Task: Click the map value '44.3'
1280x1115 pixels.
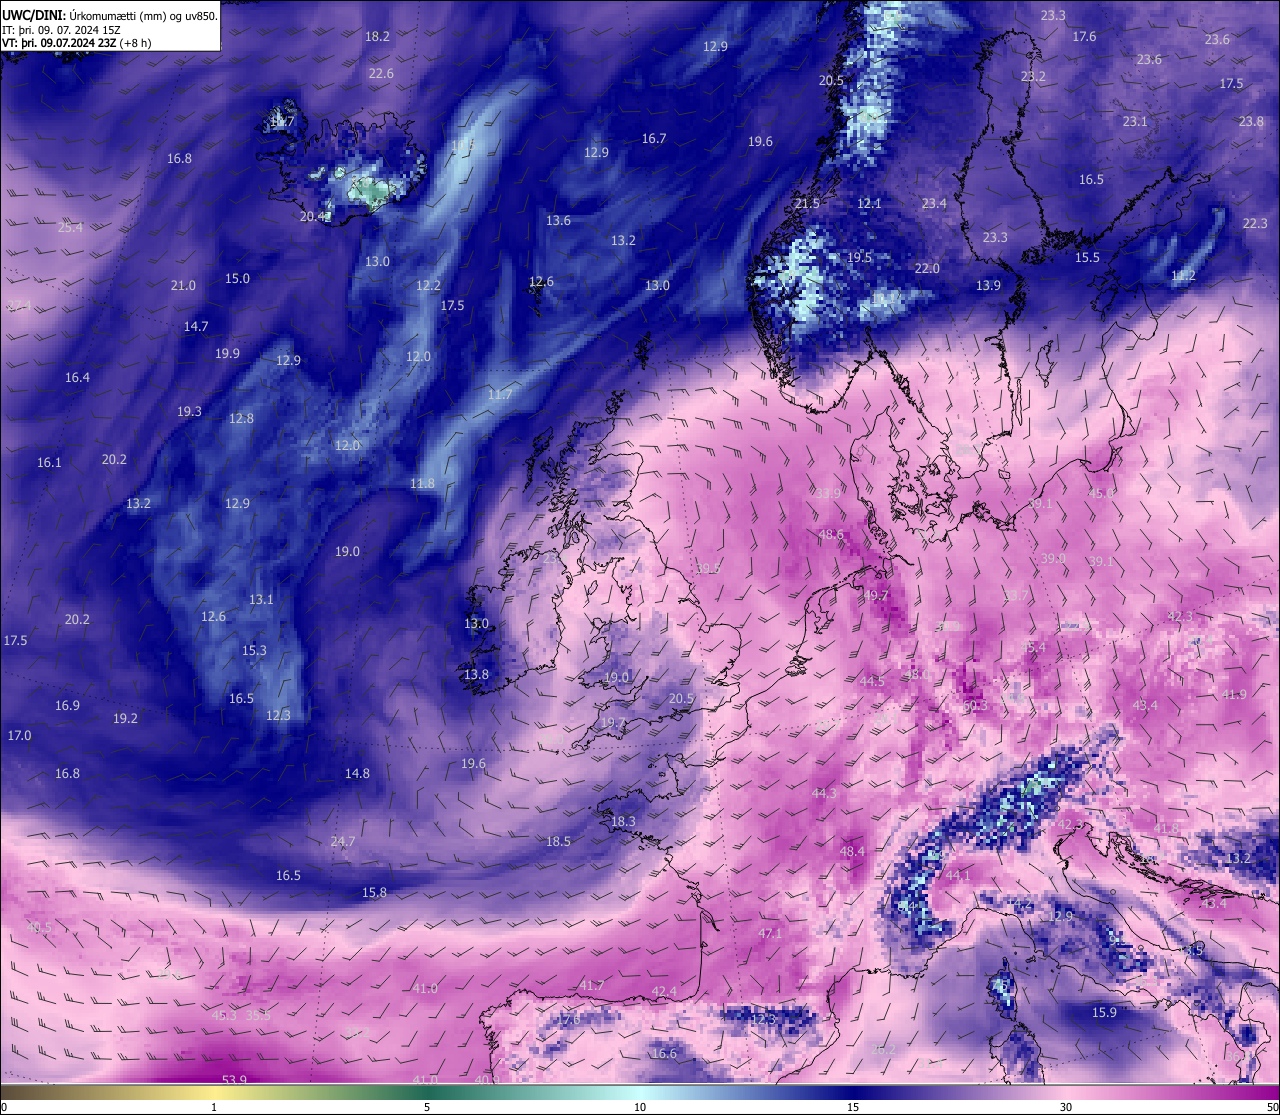Action: click(824, 793)
